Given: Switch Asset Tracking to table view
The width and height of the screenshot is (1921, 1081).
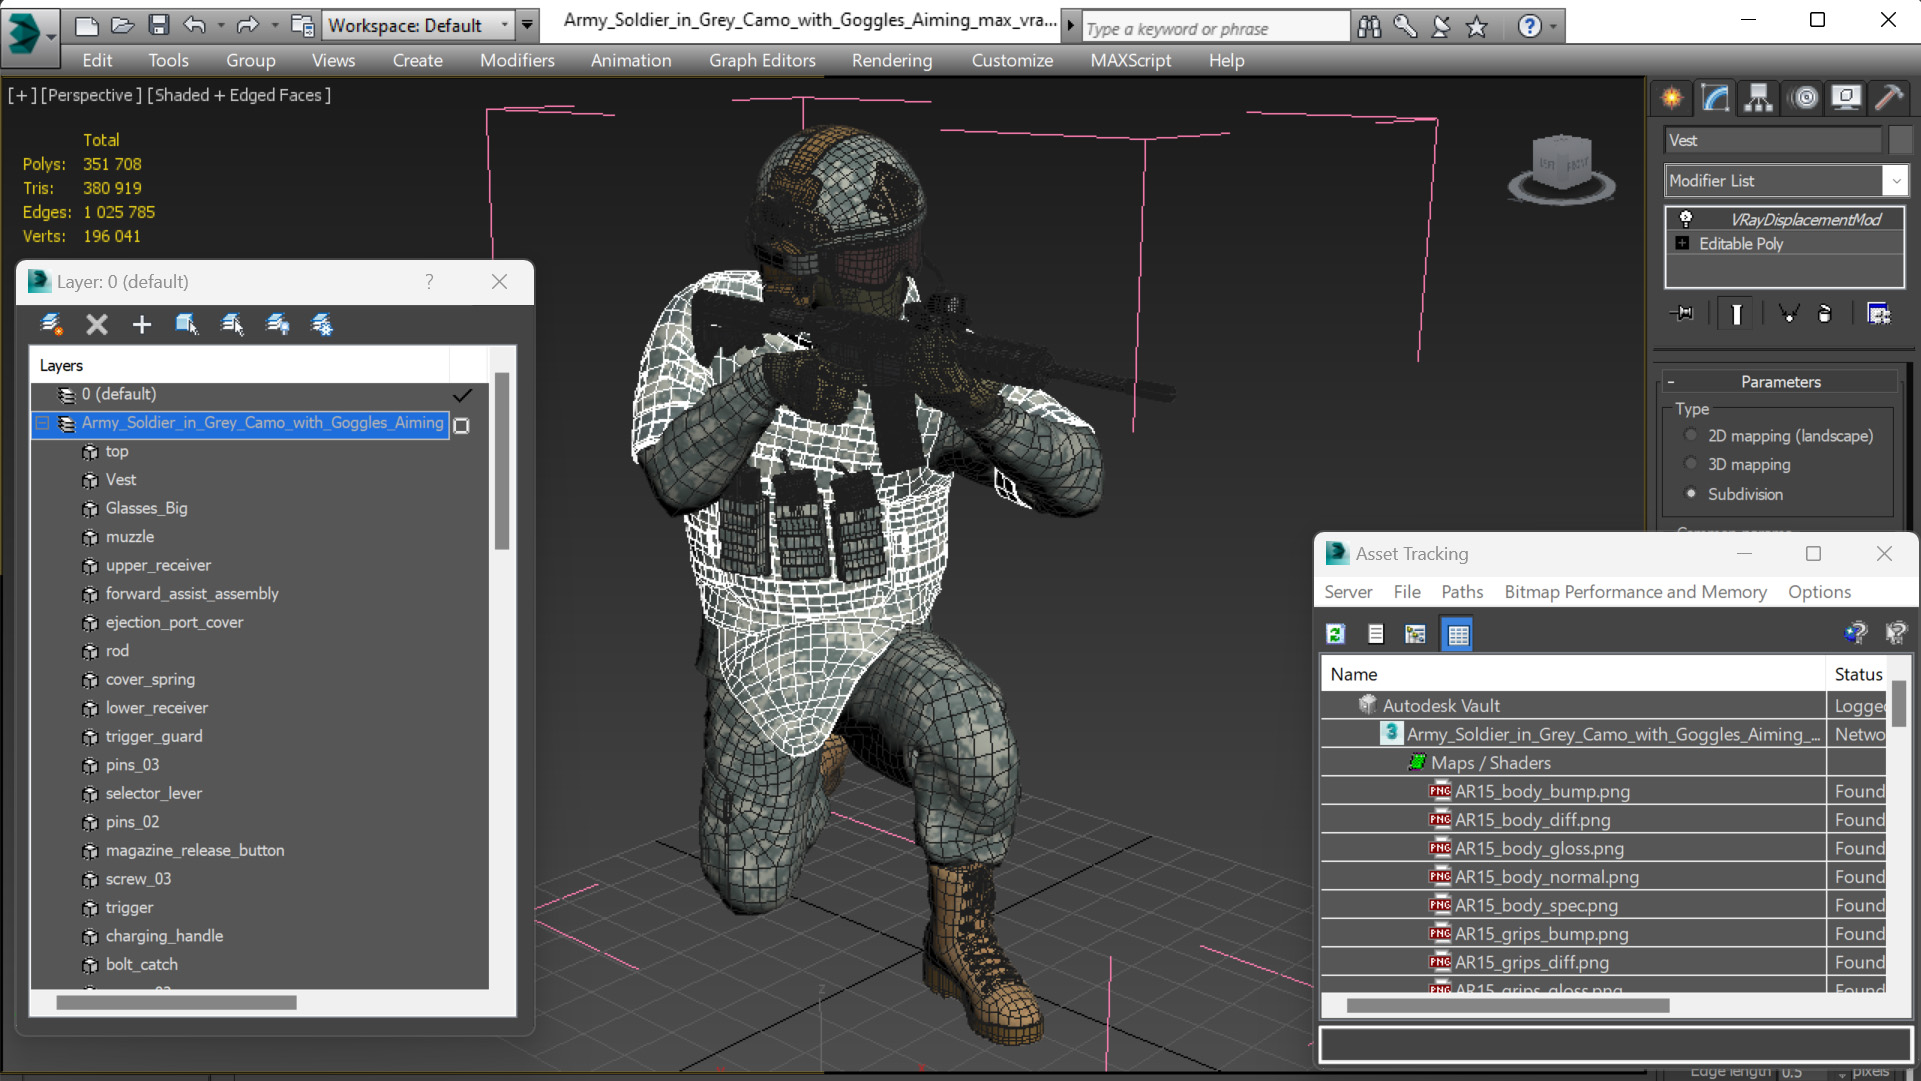Looking at the screenshot, I should coord(1458,634).
